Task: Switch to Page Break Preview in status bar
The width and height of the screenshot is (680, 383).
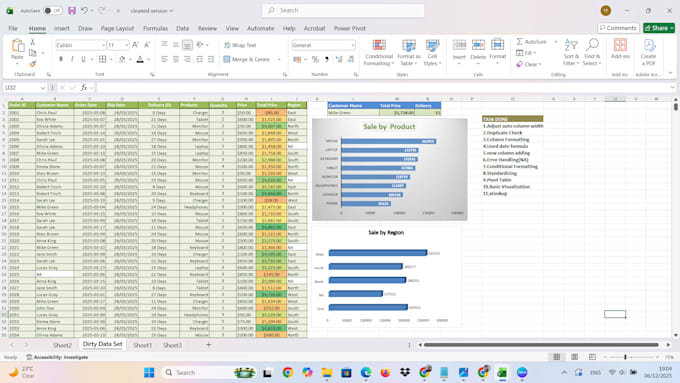Action: pyautogui.click(x=592, y=357)
